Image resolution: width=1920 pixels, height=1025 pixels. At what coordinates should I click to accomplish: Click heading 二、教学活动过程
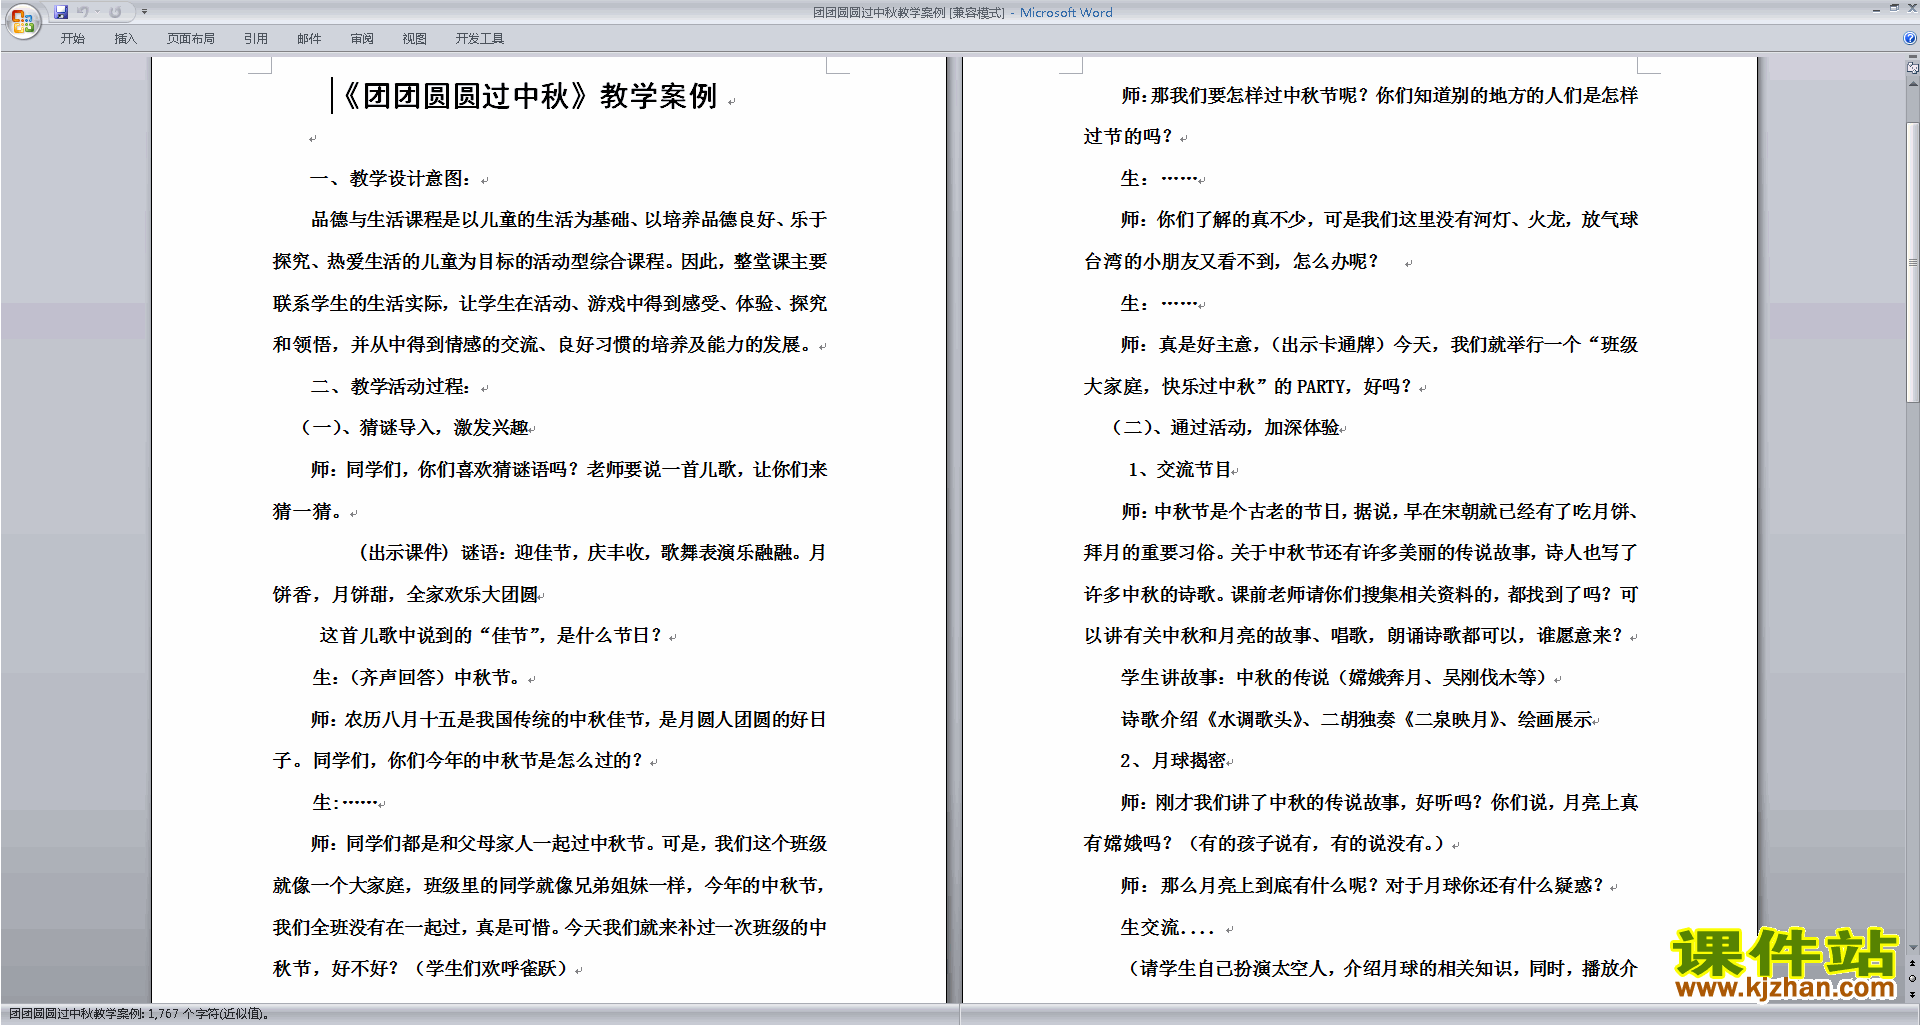tap(390, 387)
